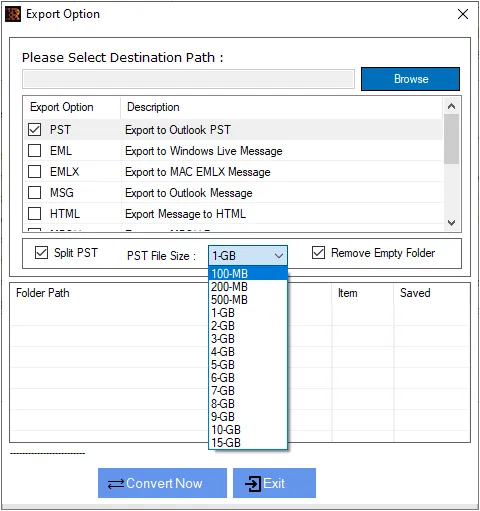The width and height of the screenshot is (480, 511).
Task: Choose 15-GB from the dropdown list
Action: coord(248,443)
